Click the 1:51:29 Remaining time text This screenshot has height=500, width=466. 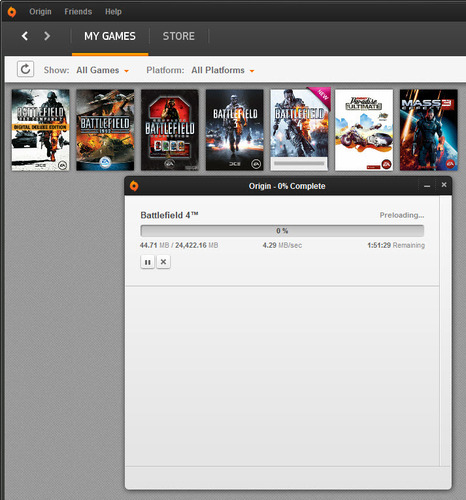coord(396,245)
